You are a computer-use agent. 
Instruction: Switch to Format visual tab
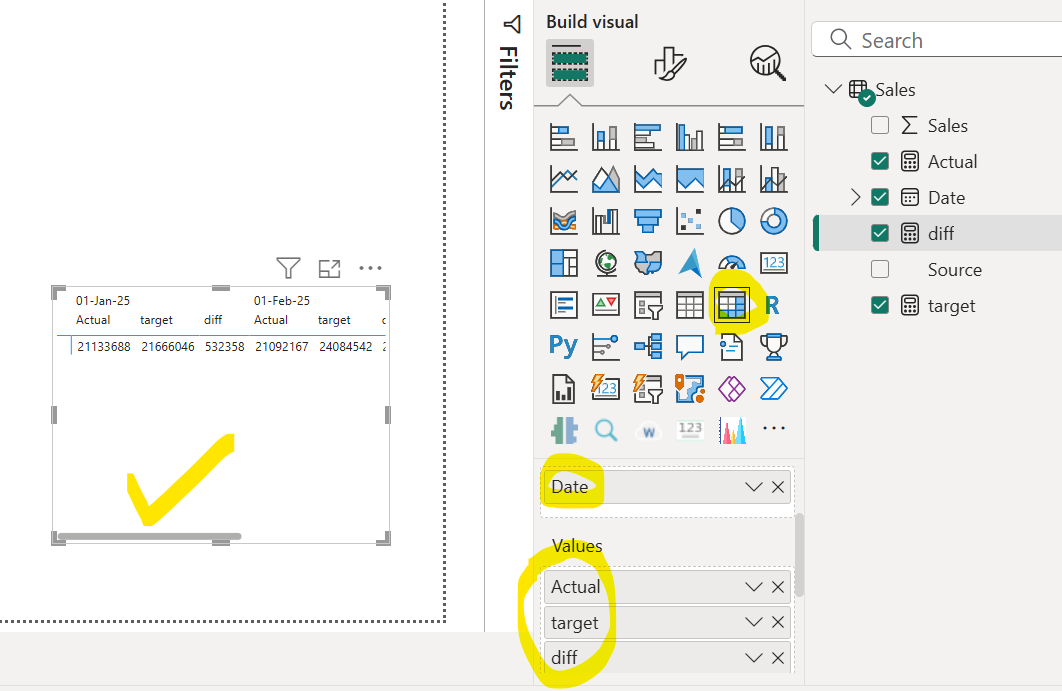669,63
